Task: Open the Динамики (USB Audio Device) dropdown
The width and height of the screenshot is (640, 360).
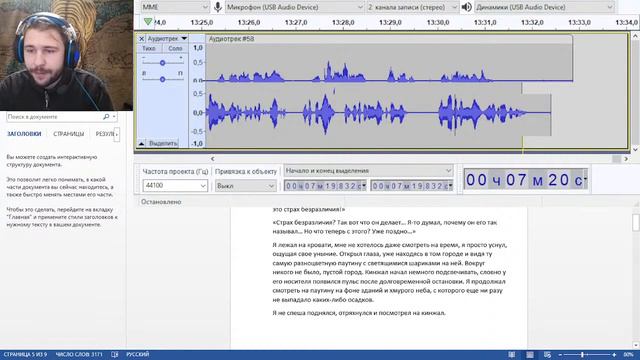Action: pyautogui.click(x=544, y=7)
